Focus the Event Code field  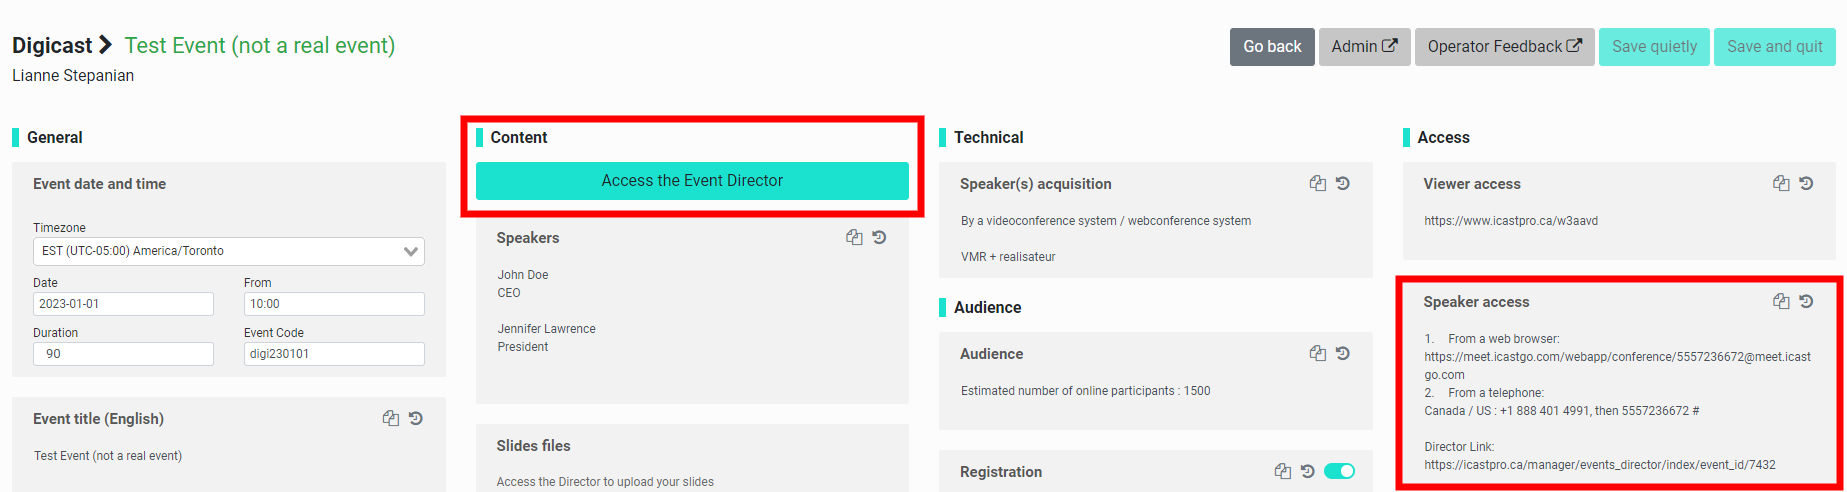pos(334,354)
